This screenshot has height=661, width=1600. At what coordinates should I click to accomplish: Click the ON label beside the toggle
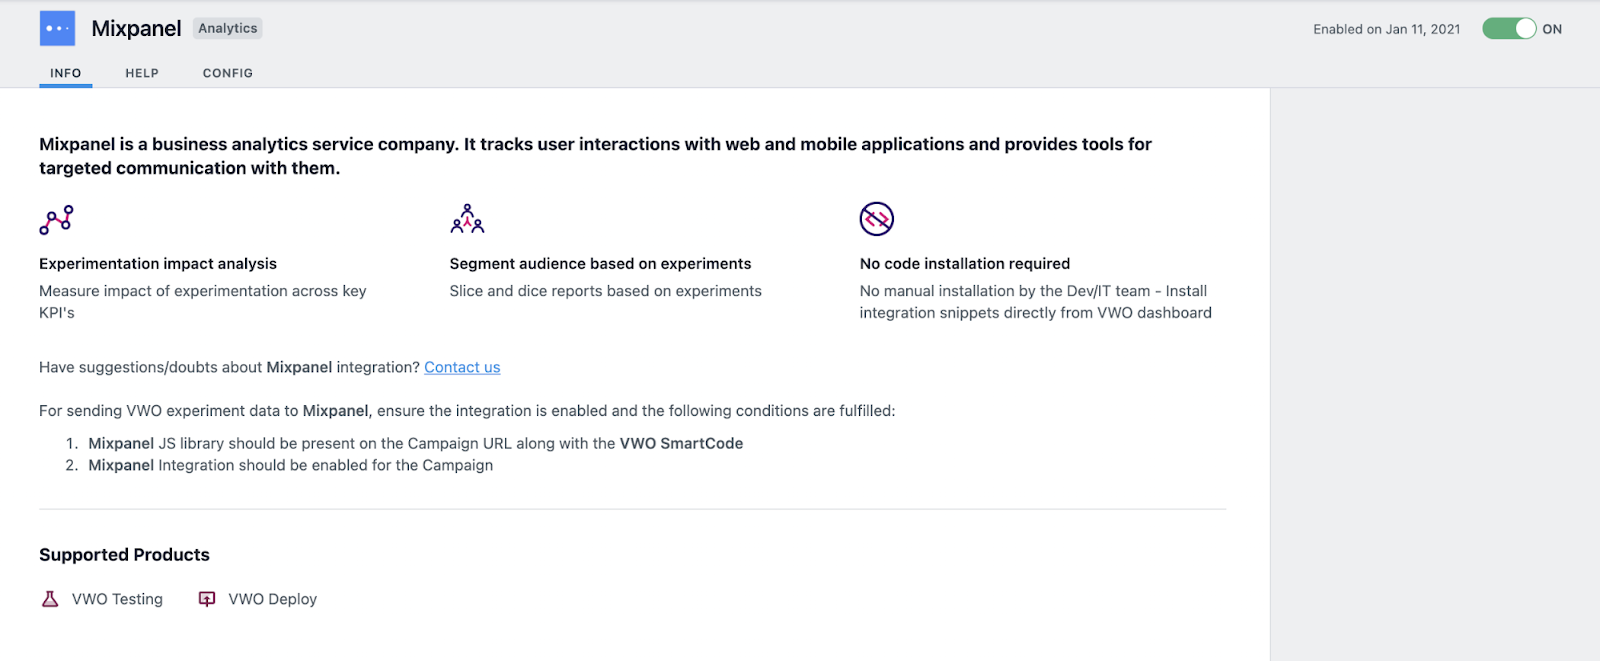(x=1552, y=29)
